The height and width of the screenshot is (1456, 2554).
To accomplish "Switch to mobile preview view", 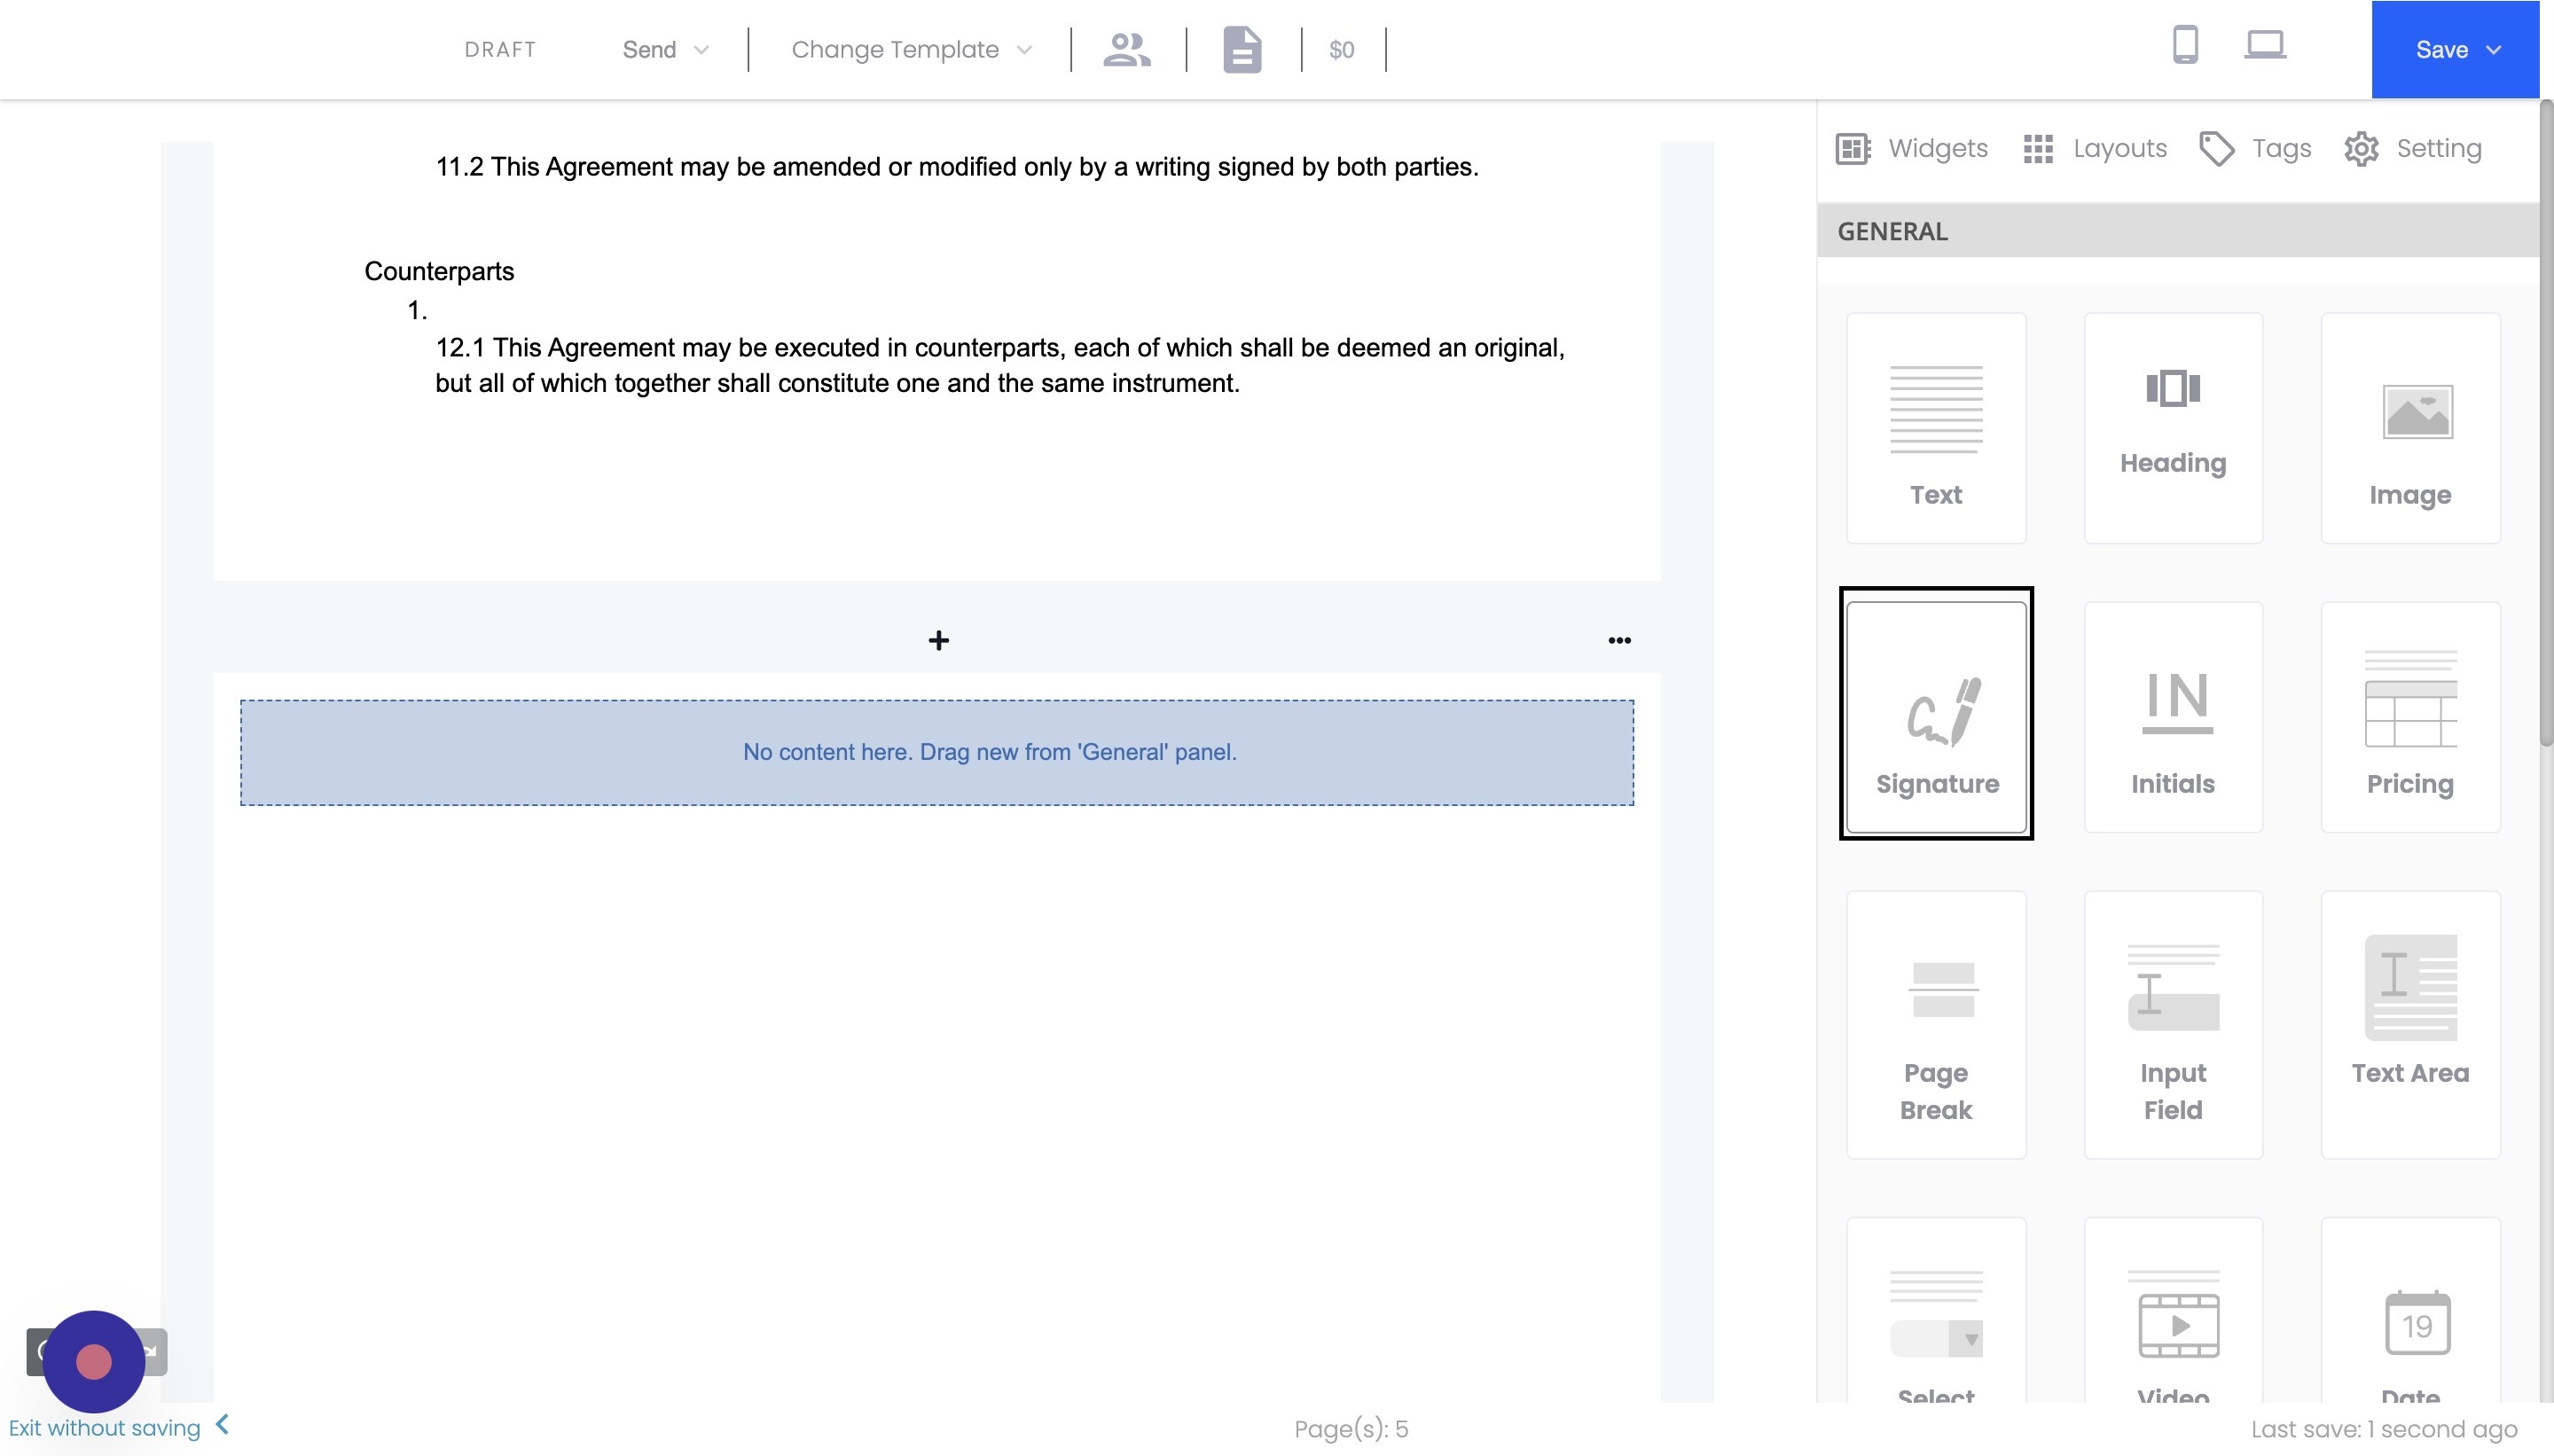I will (x=2185, y=45).
